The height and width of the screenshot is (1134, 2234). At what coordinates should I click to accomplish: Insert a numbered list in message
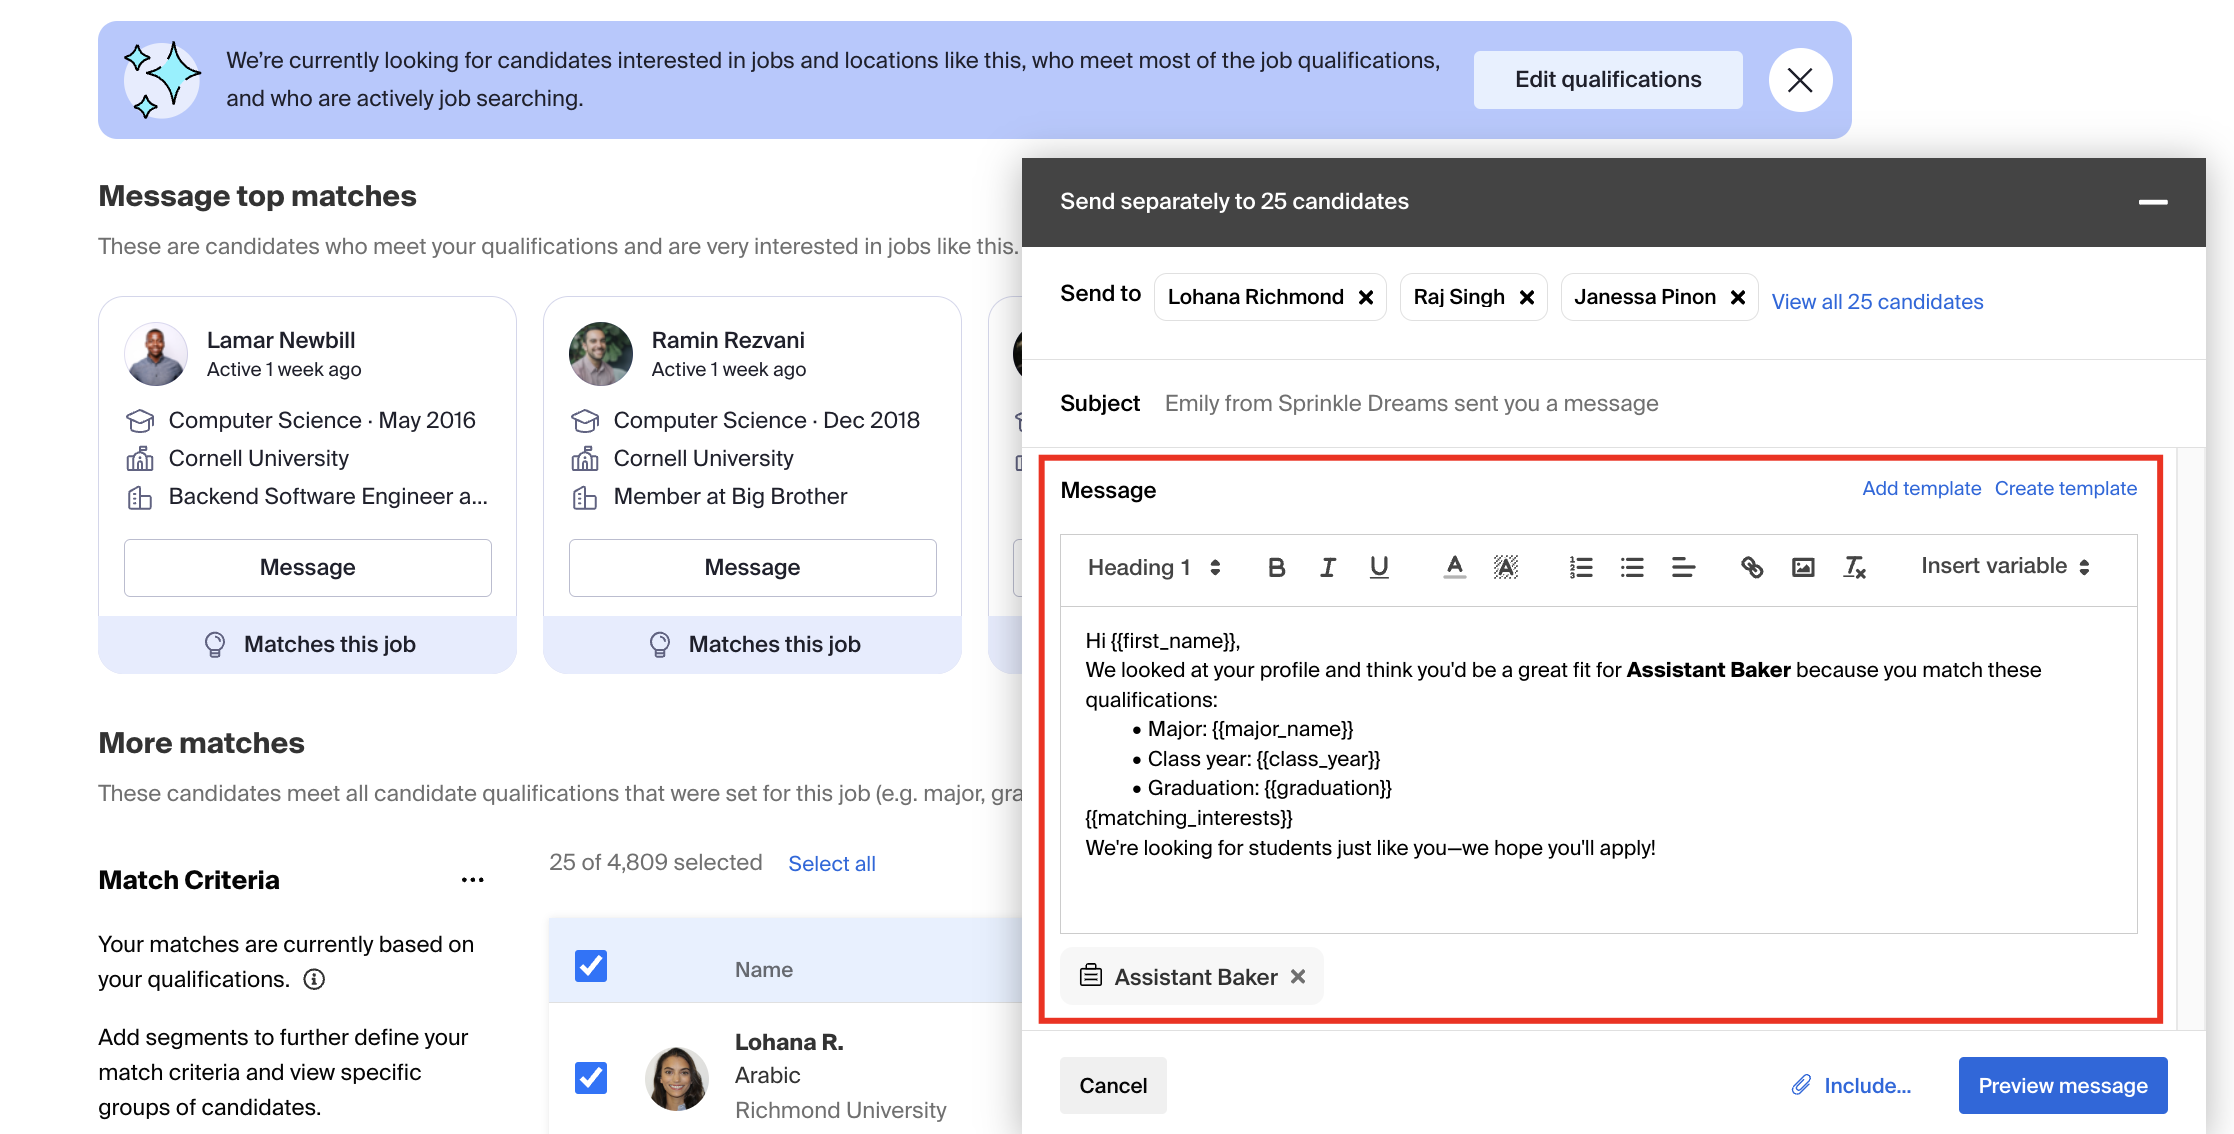click(1580, 567)
